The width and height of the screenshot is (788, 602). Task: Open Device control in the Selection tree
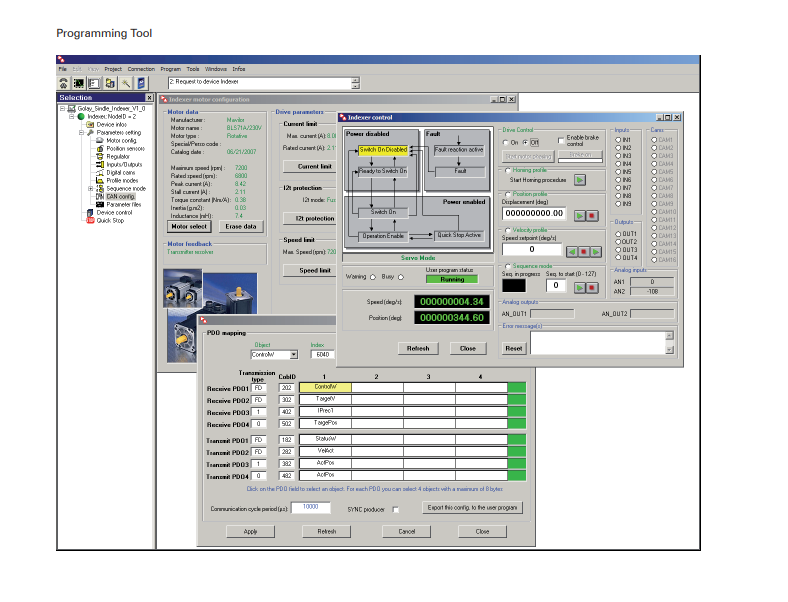[114, 212]
